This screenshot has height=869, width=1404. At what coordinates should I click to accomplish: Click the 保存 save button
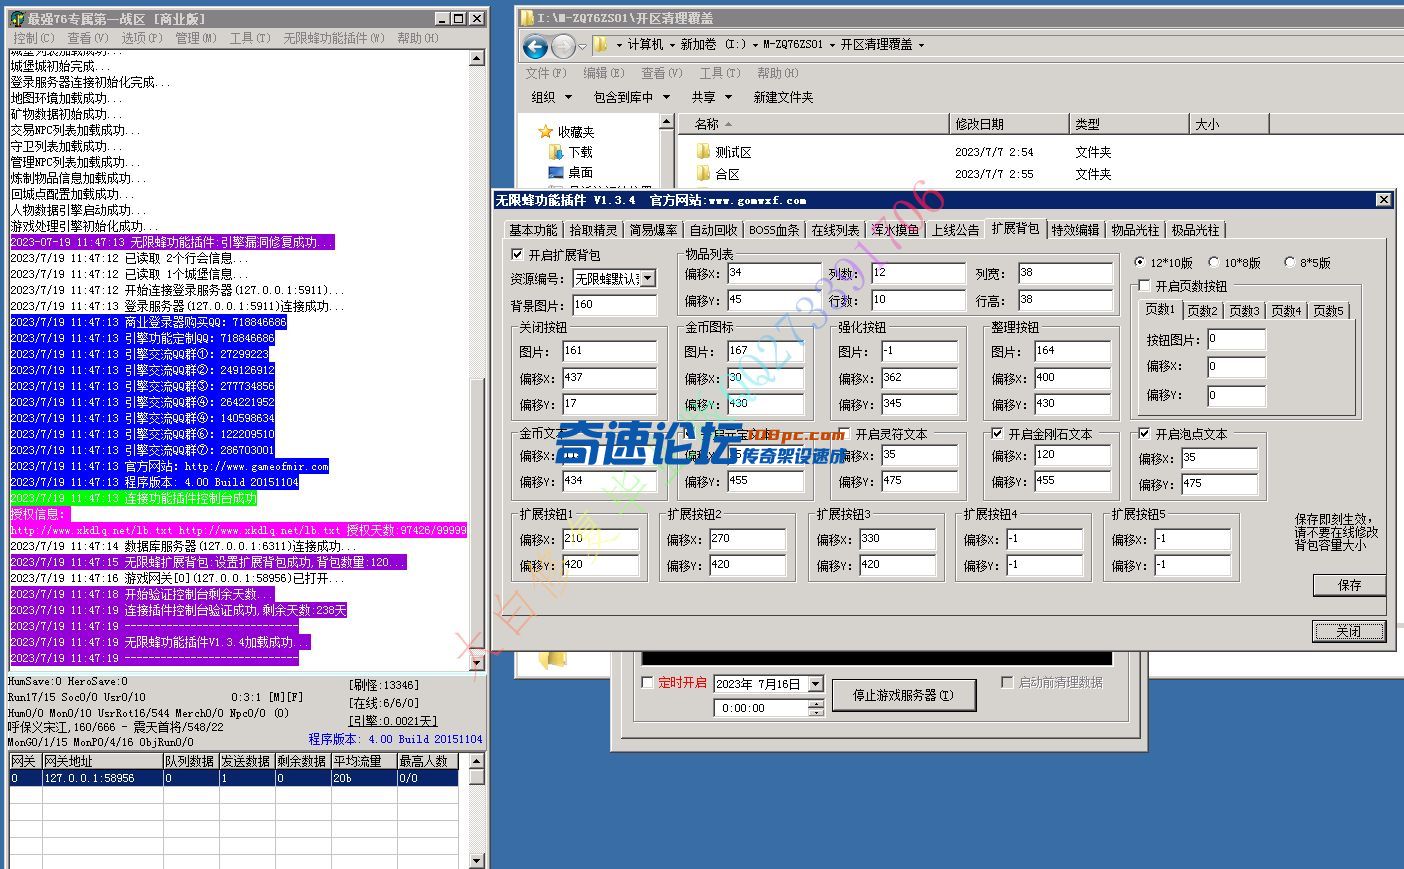(1349, 585)
